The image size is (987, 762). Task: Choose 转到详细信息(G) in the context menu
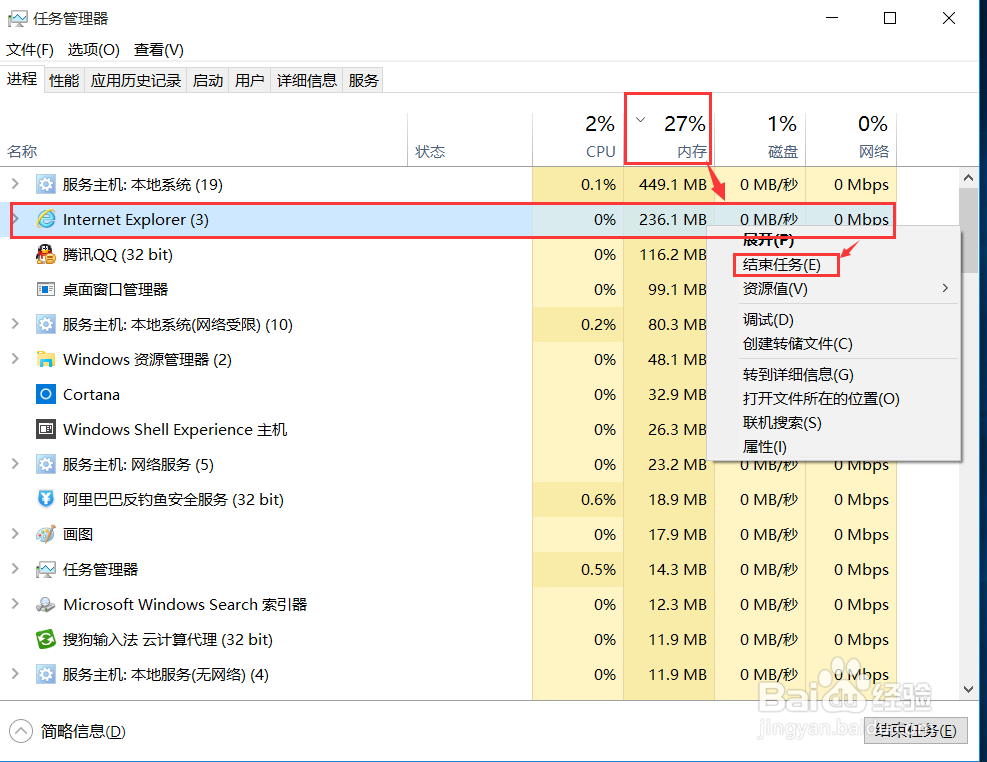798,374
